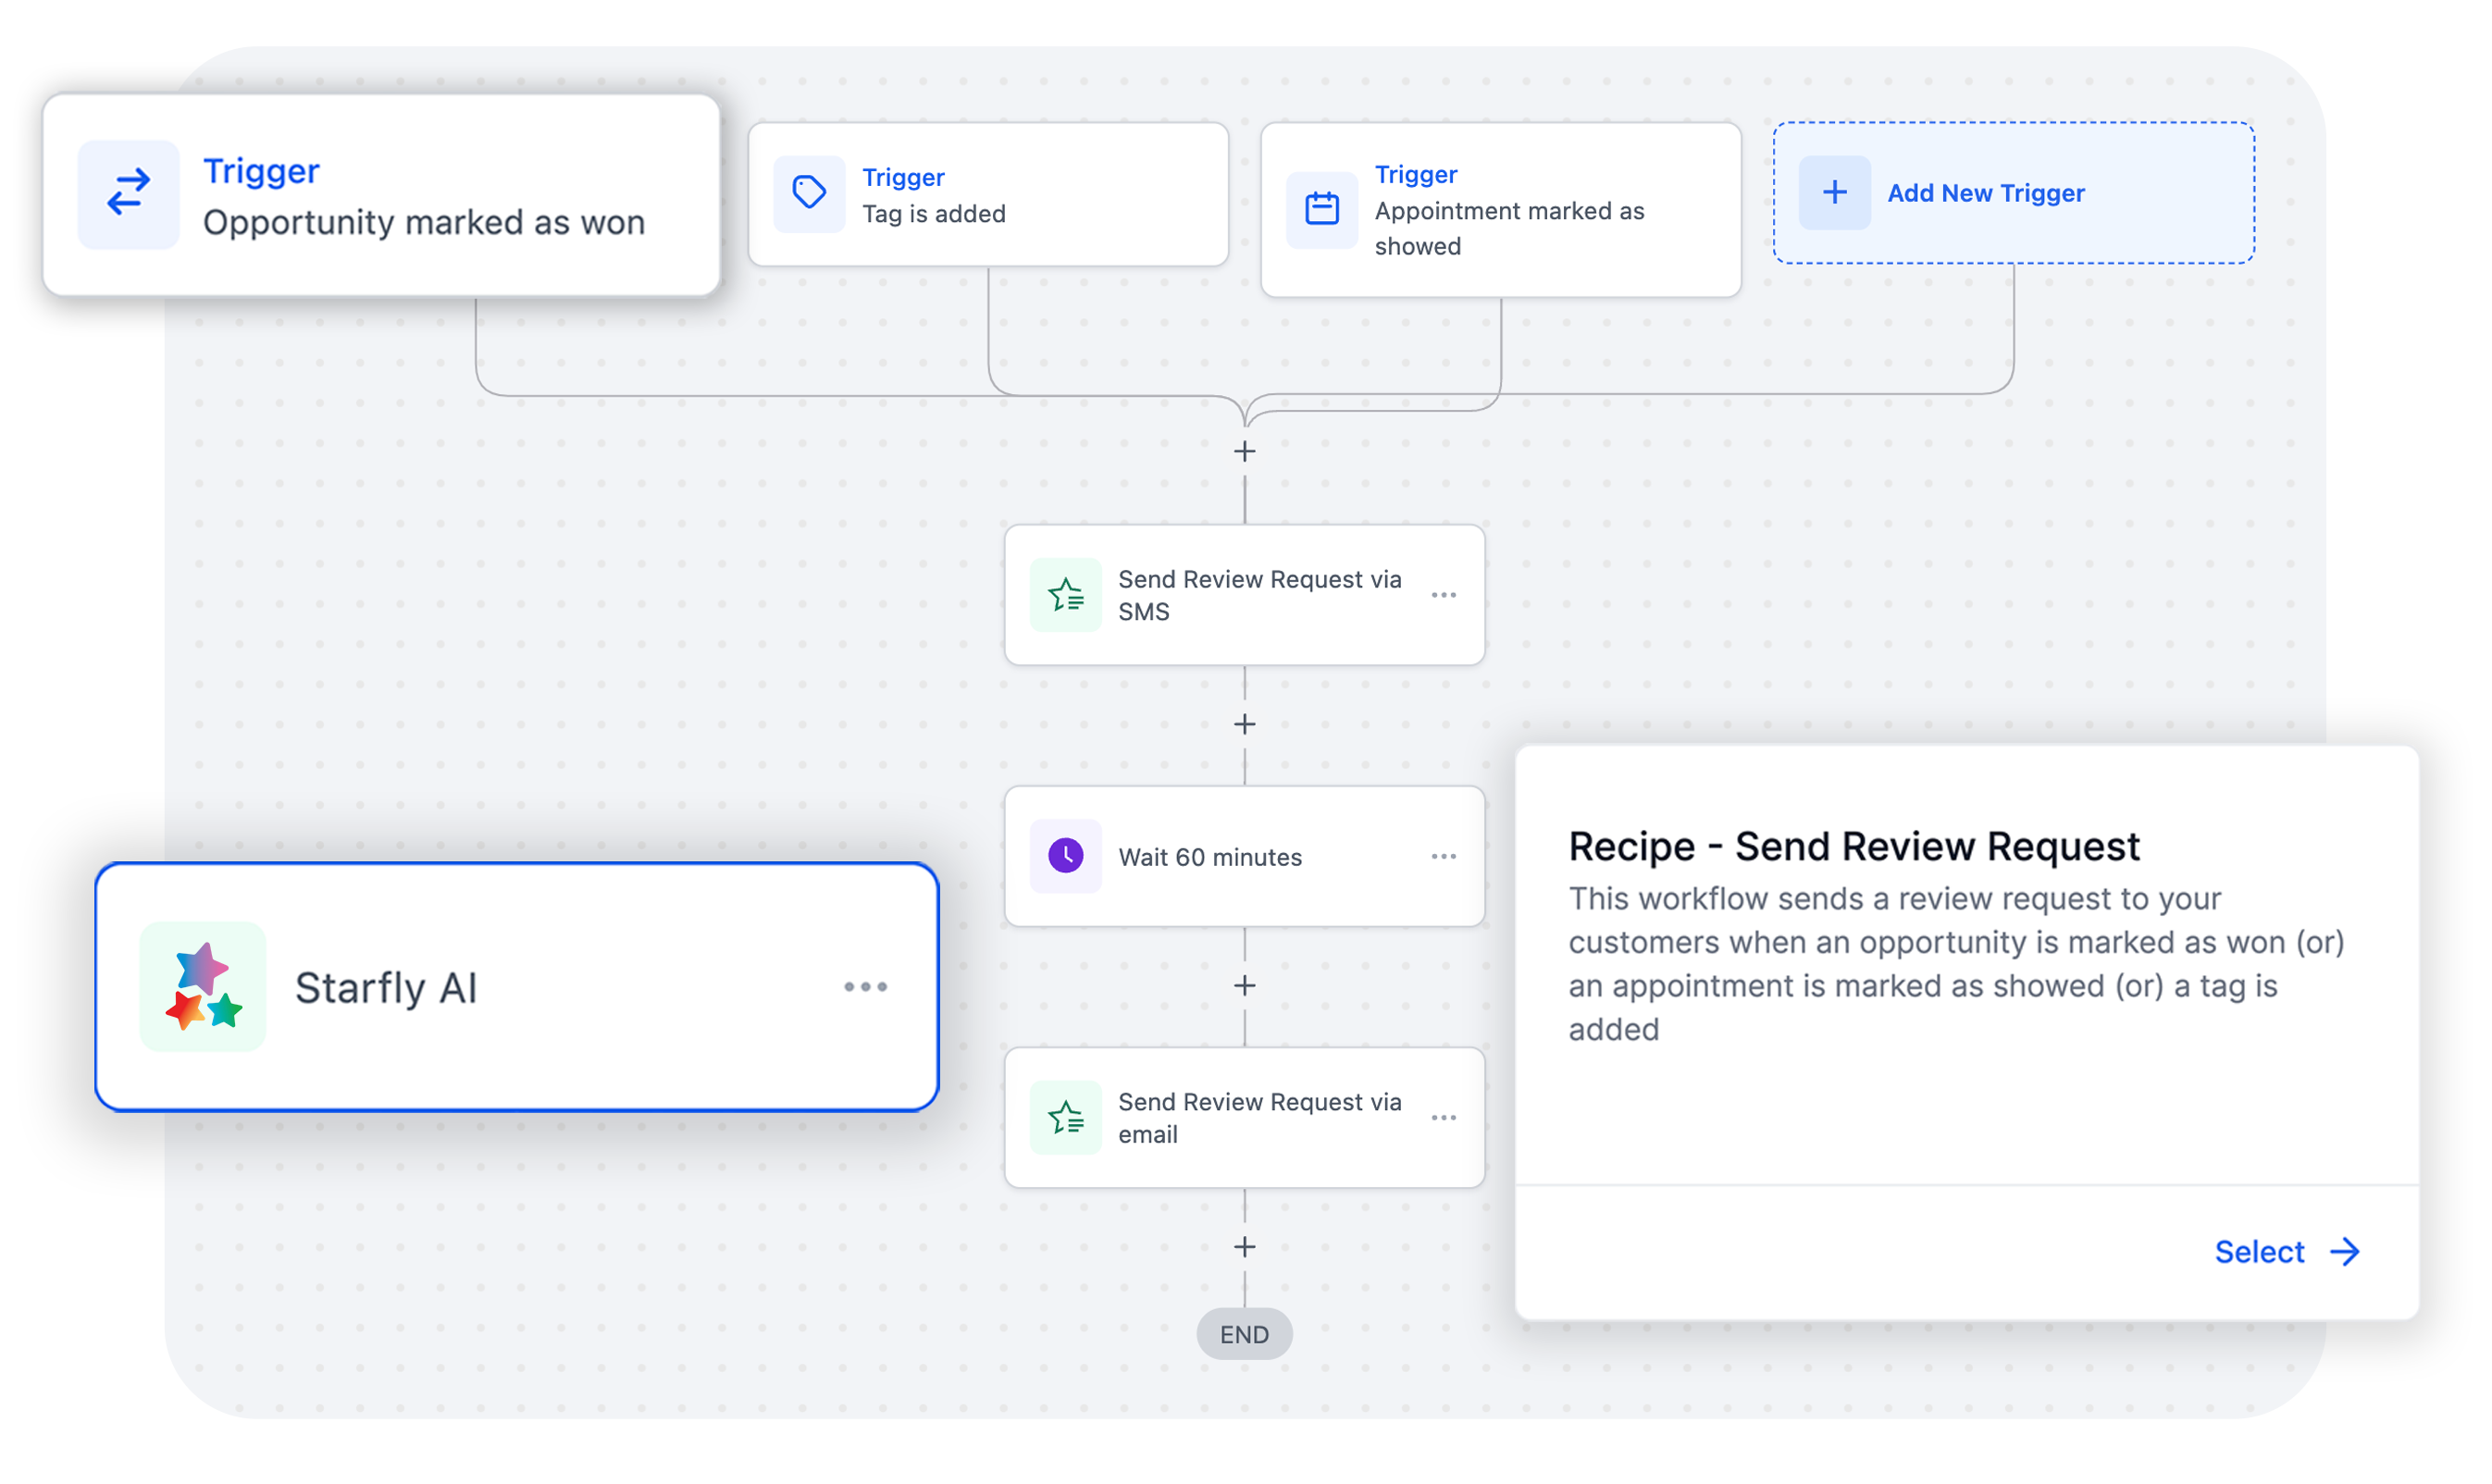Open three-dot menu on Wait 60 minutes step

1443,856
